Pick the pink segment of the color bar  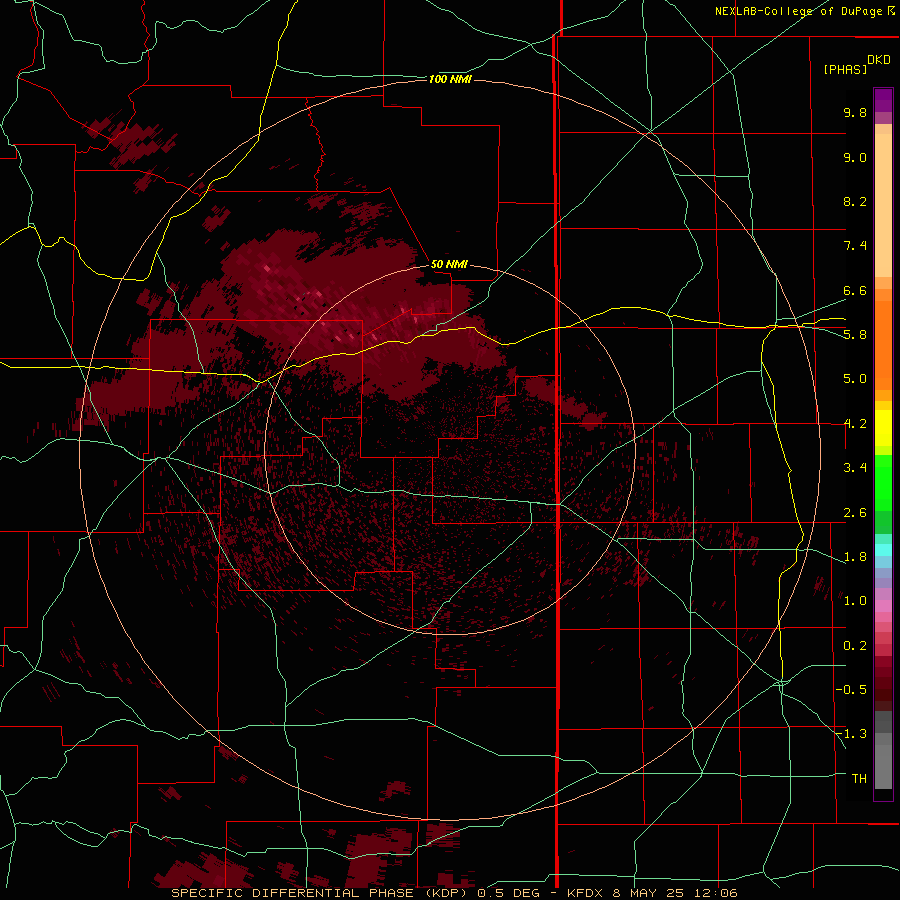(x=883, y=606)
